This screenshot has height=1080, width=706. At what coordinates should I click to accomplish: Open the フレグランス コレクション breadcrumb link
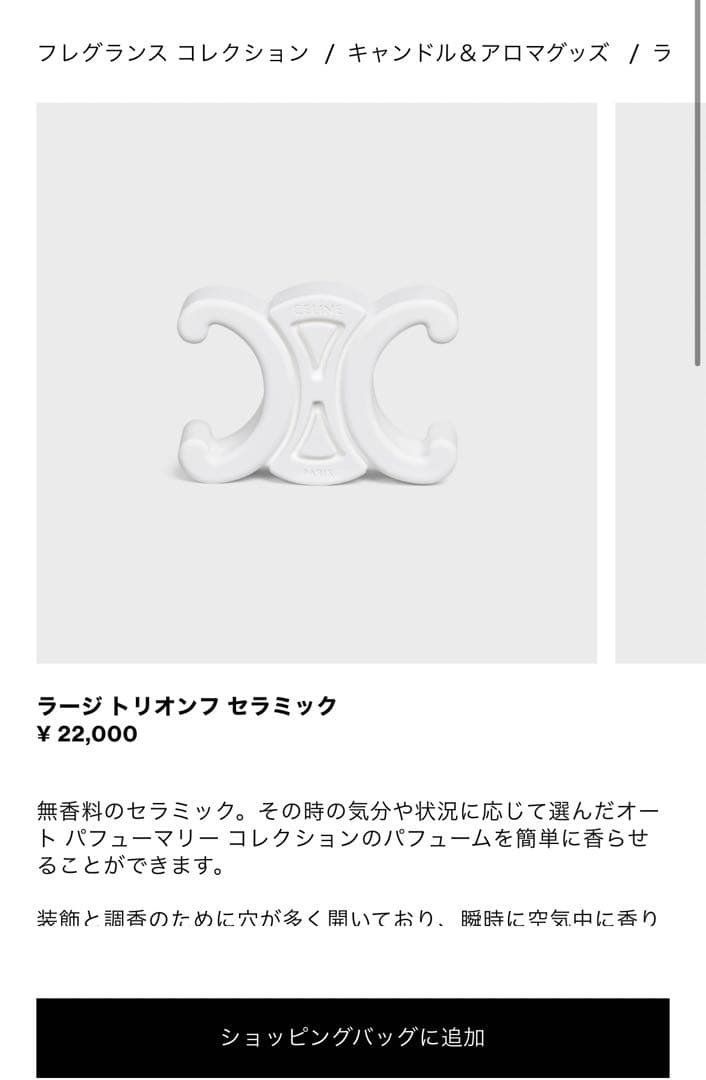(x=172, y=52)
